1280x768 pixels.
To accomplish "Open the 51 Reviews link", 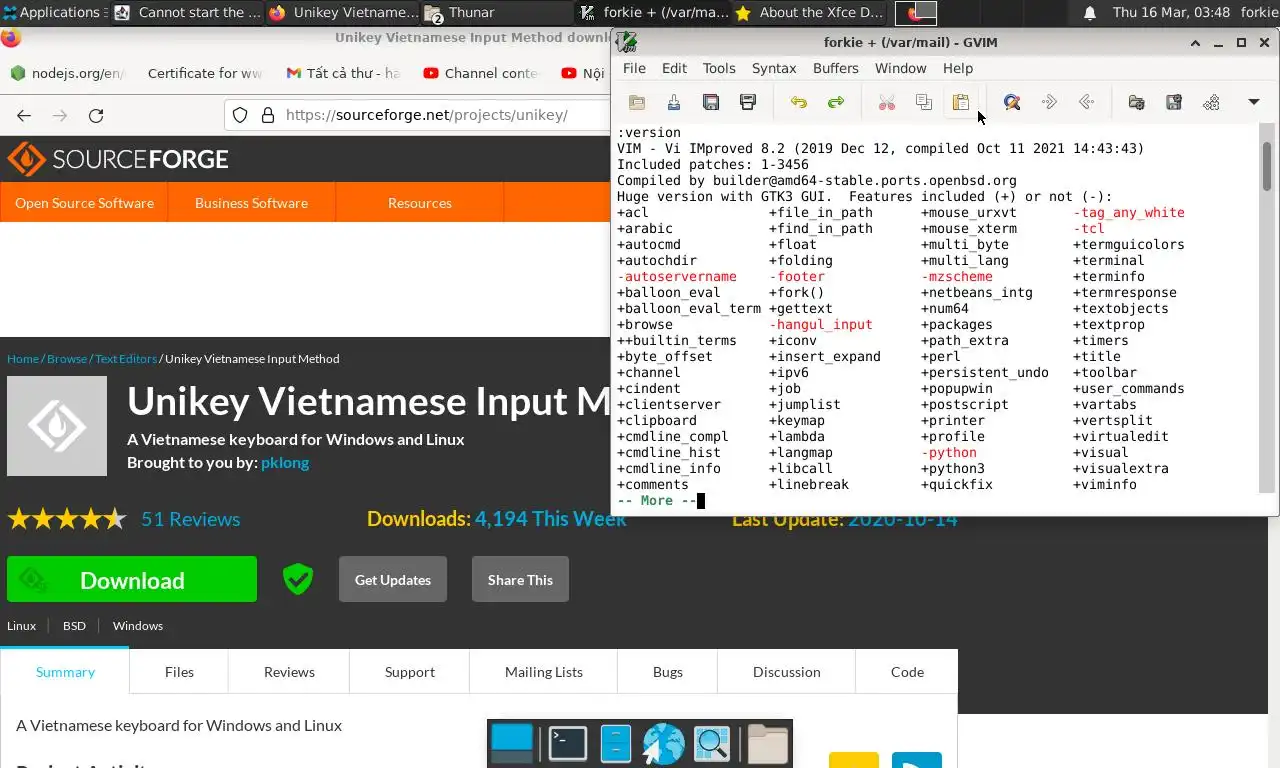I will (x=190, y=519).
